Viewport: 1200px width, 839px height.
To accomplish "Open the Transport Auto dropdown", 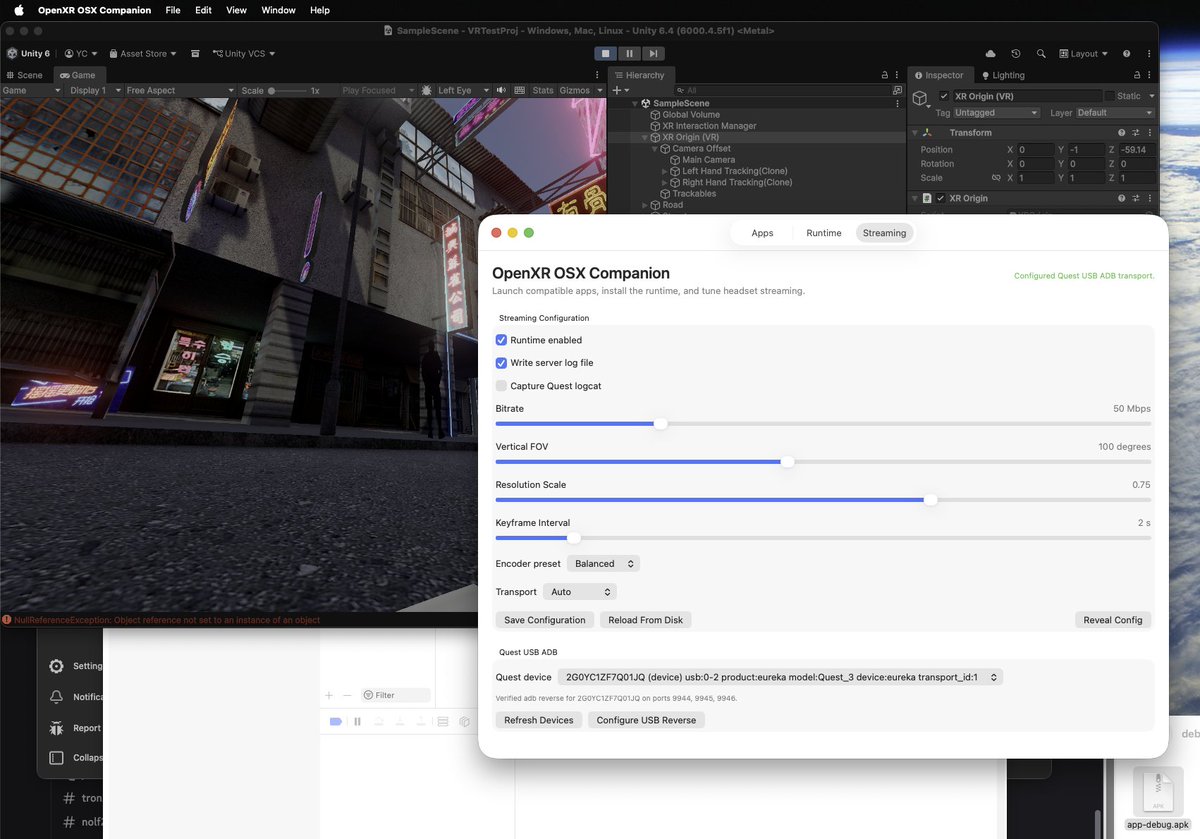I will point(580,592).
